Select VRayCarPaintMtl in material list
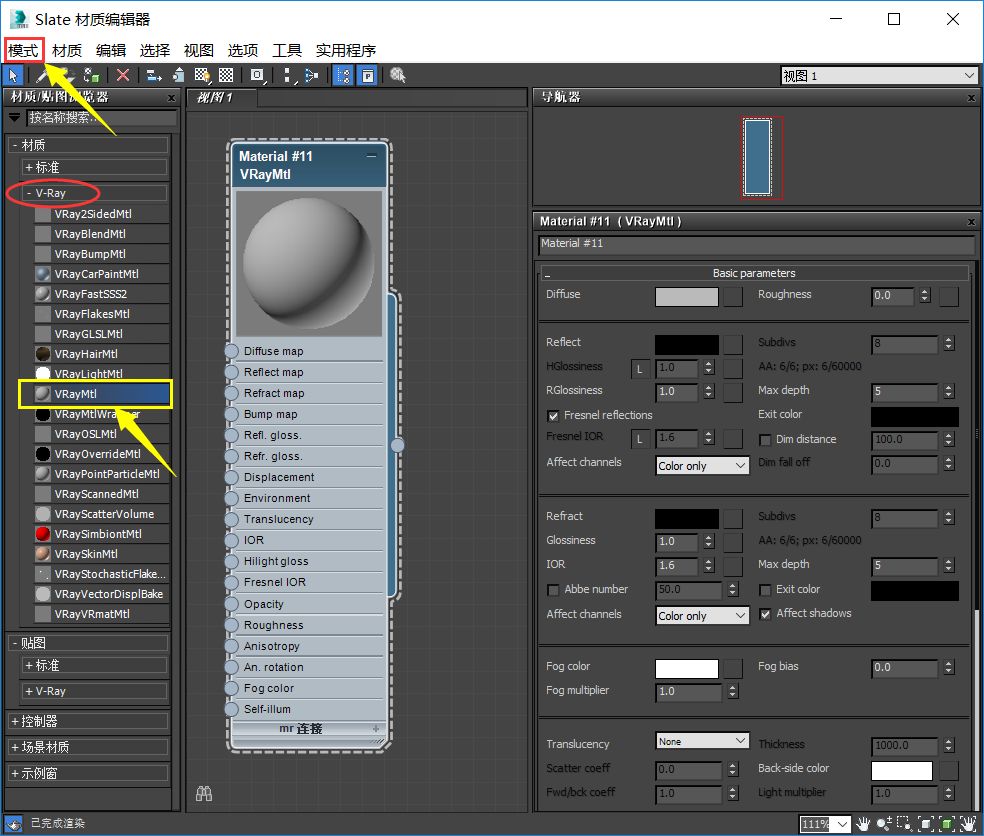This screenshot has width=984, height=836. point(102,274)
